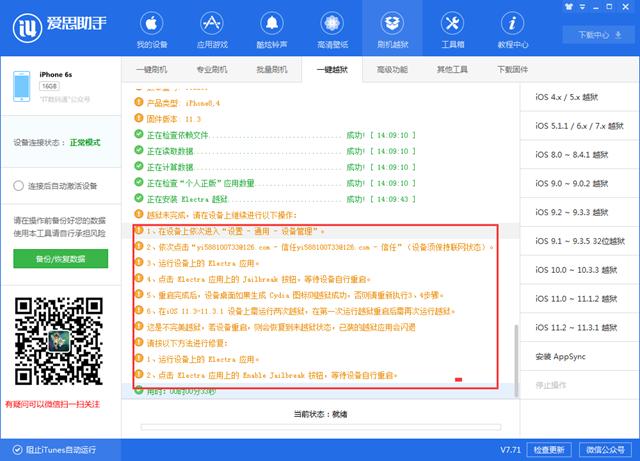The image size is (640, 461).
Task: Choose iOS 9.2 ~ 9.3.3 越狱
Action: point(580,212)
